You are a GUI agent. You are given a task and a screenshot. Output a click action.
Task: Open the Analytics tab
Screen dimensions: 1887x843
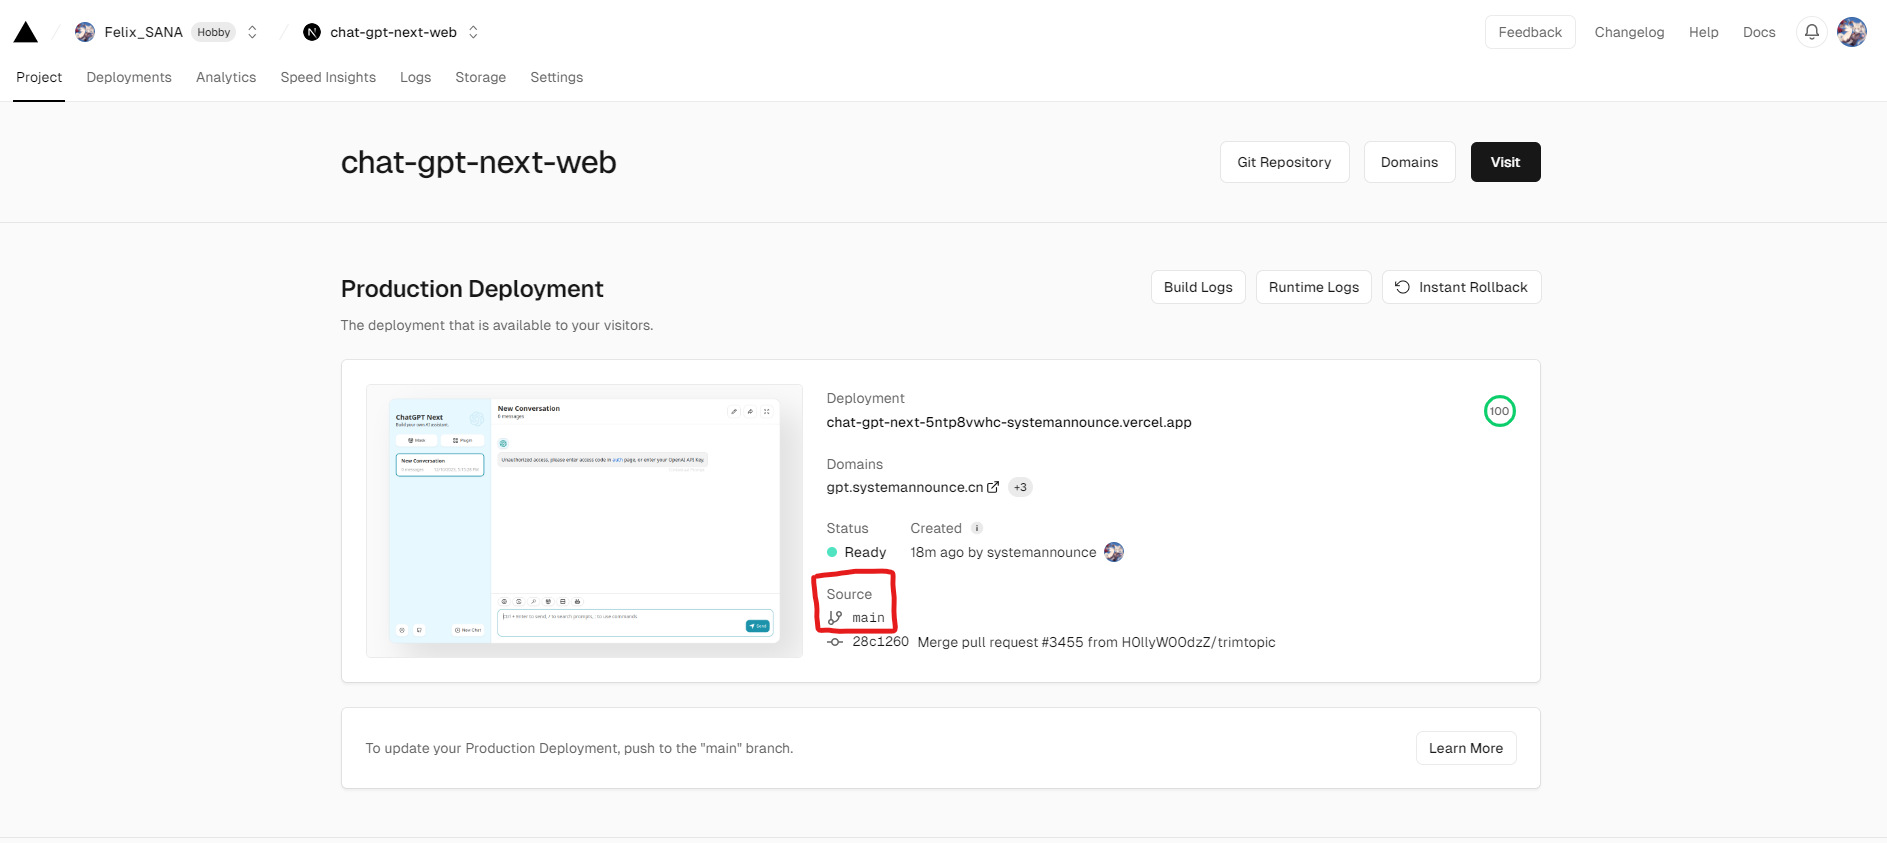coord(226,77)
